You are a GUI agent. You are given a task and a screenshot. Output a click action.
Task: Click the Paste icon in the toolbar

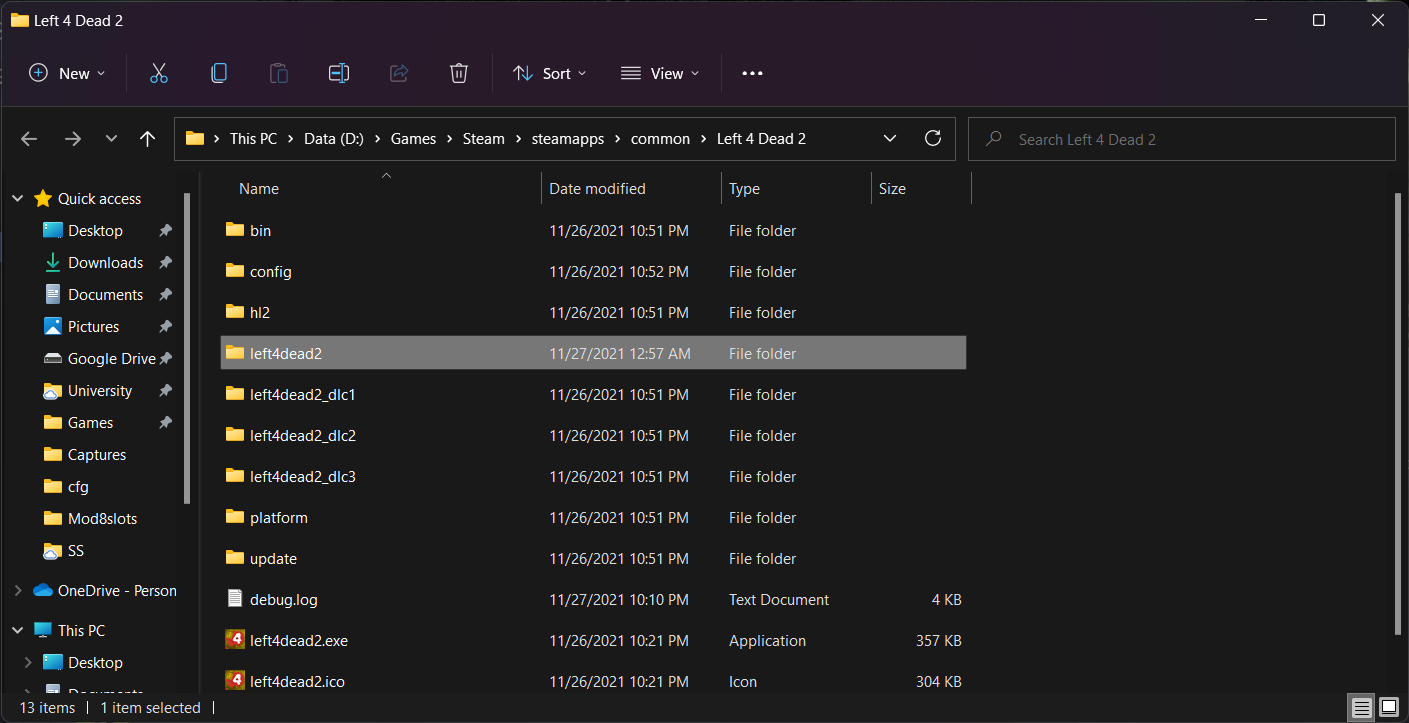point(278,72)
